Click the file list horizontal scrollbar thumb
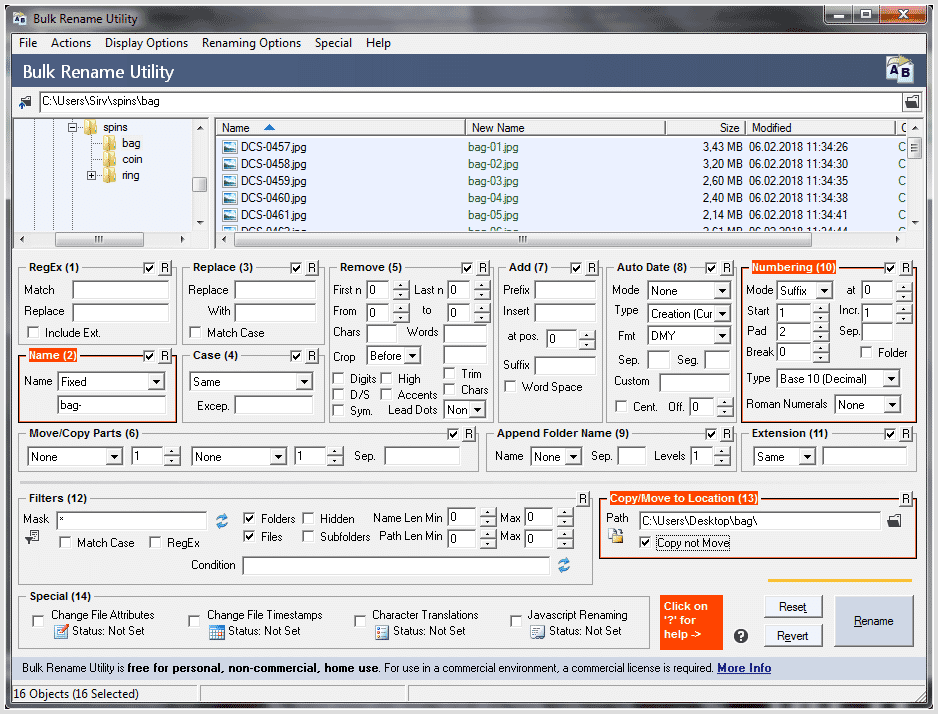 click(x=523, y=240)
